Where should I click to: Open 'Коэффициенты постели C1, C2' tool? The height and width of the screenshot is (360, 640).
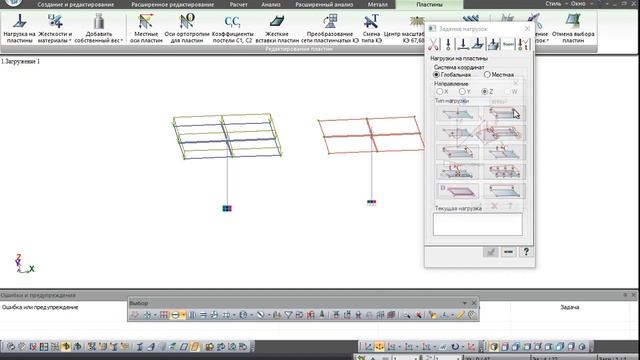coord(232,28)
